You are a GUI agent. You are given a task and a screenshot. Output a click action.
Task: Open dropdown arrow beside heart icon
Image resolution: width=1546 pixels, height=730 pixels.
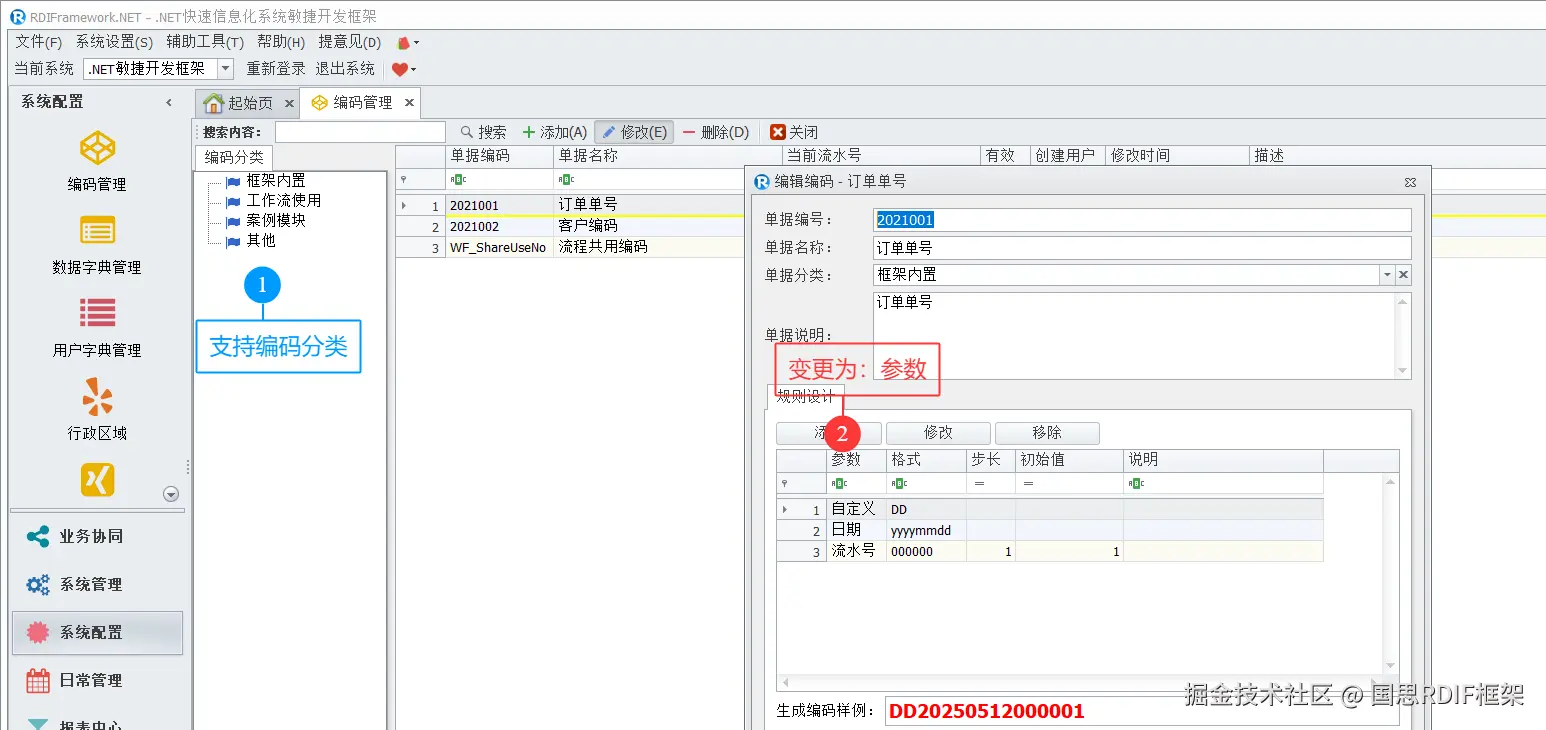[413, 69]
